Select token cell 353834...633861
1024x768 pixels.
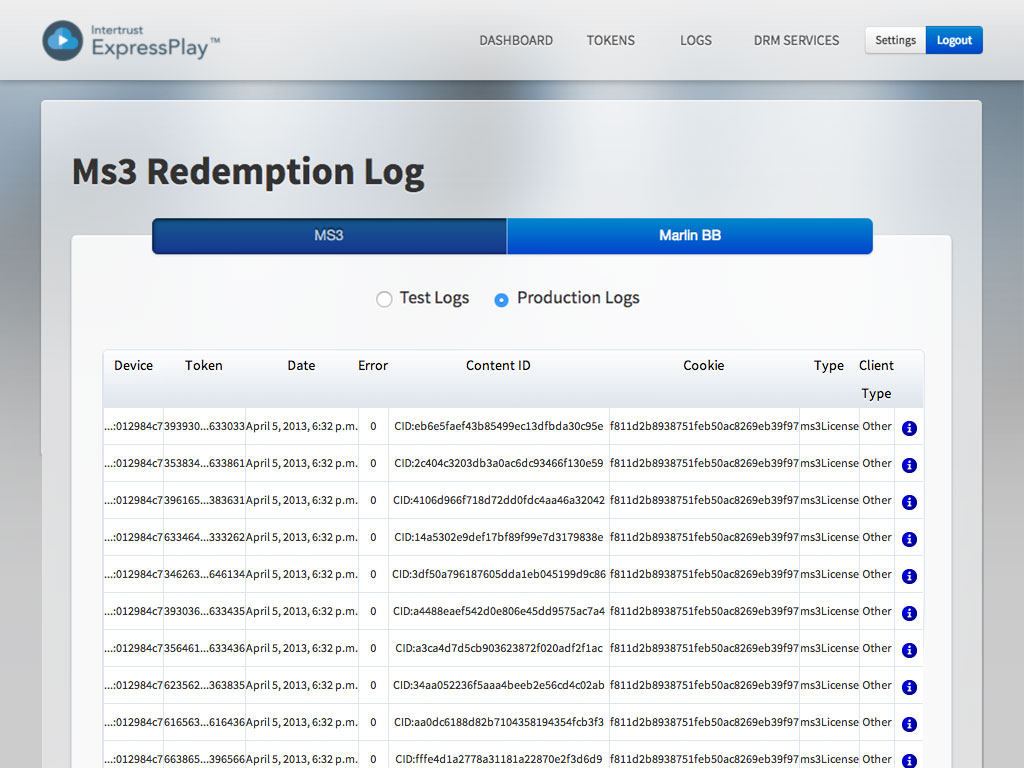[204, 463]
